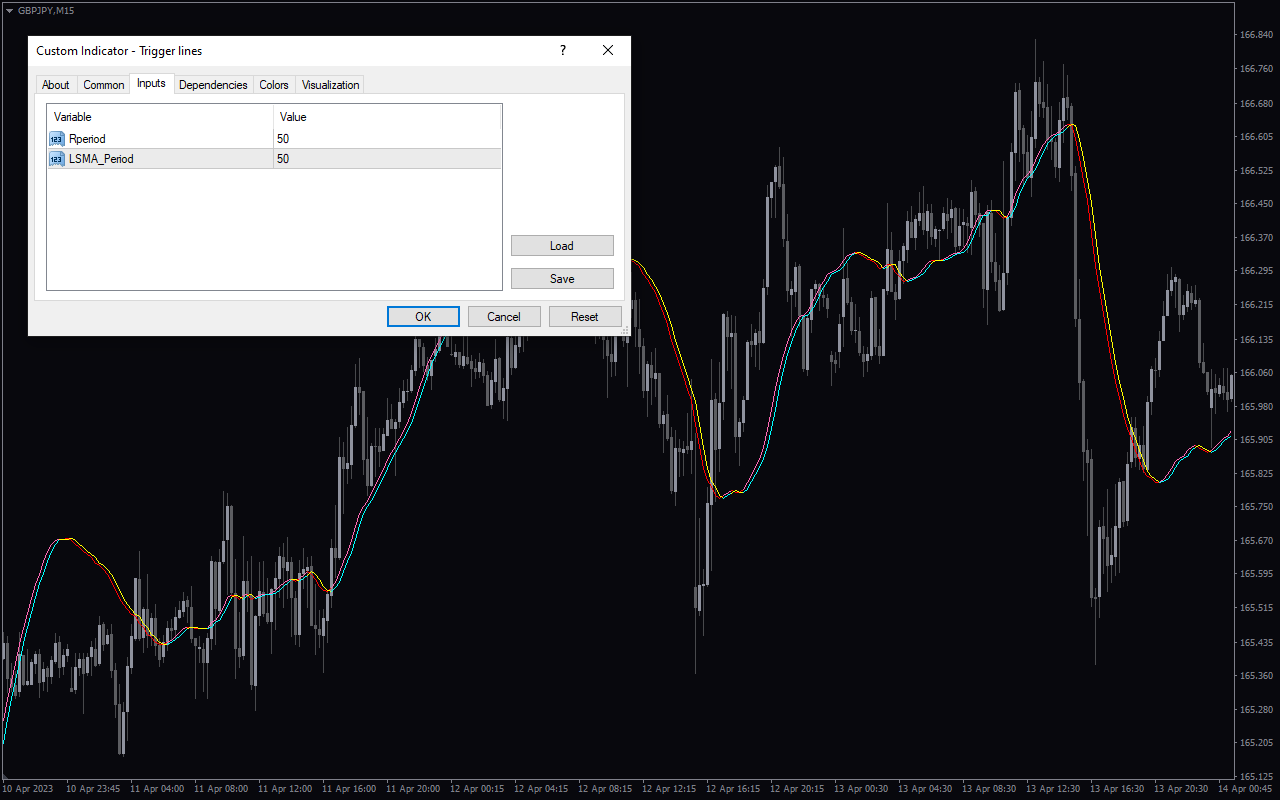Click the Reset button
1280x800 pixels.
click(585, 317)
